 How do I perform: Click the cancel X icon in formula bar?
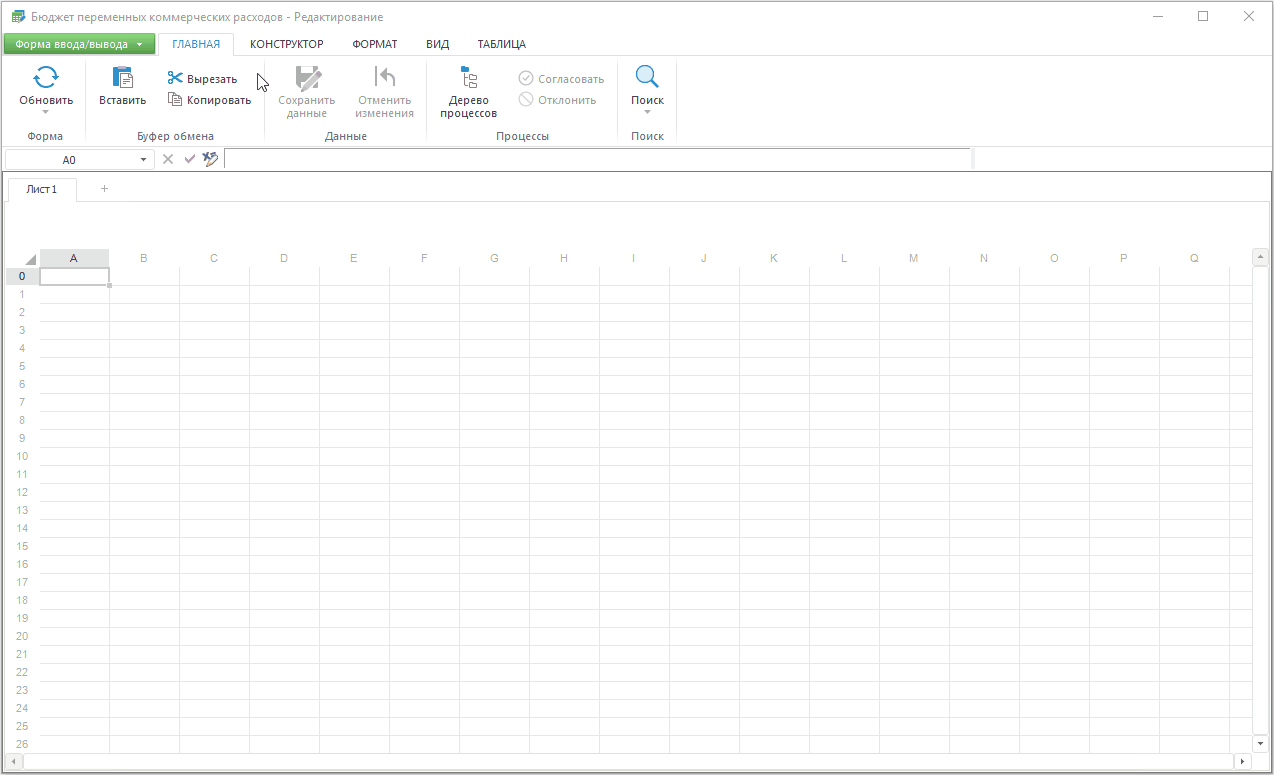[168, 159]
